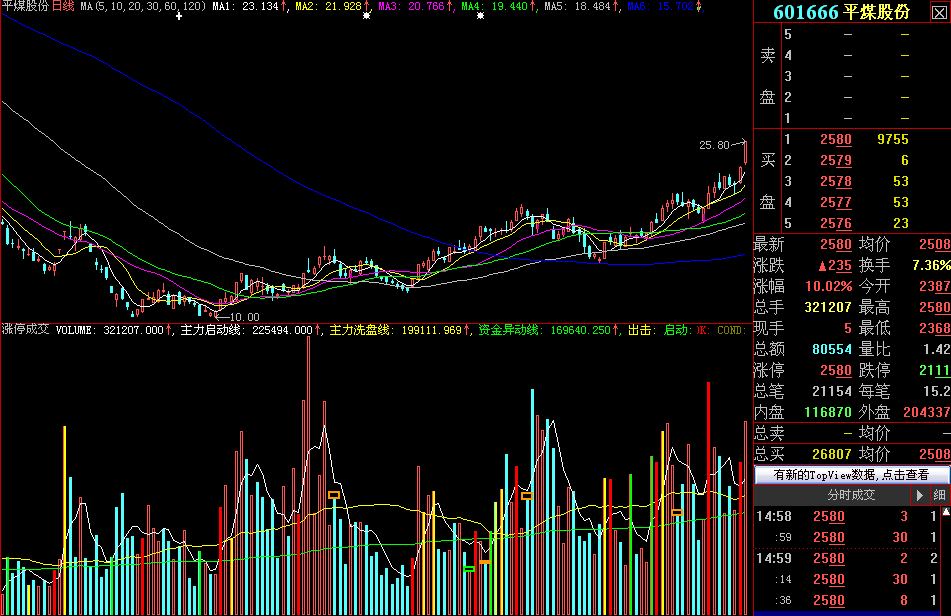951x616 pixels.
Task: Select buy level 5 price 2576
Action: pyautogui.click(x=836, y=223)
